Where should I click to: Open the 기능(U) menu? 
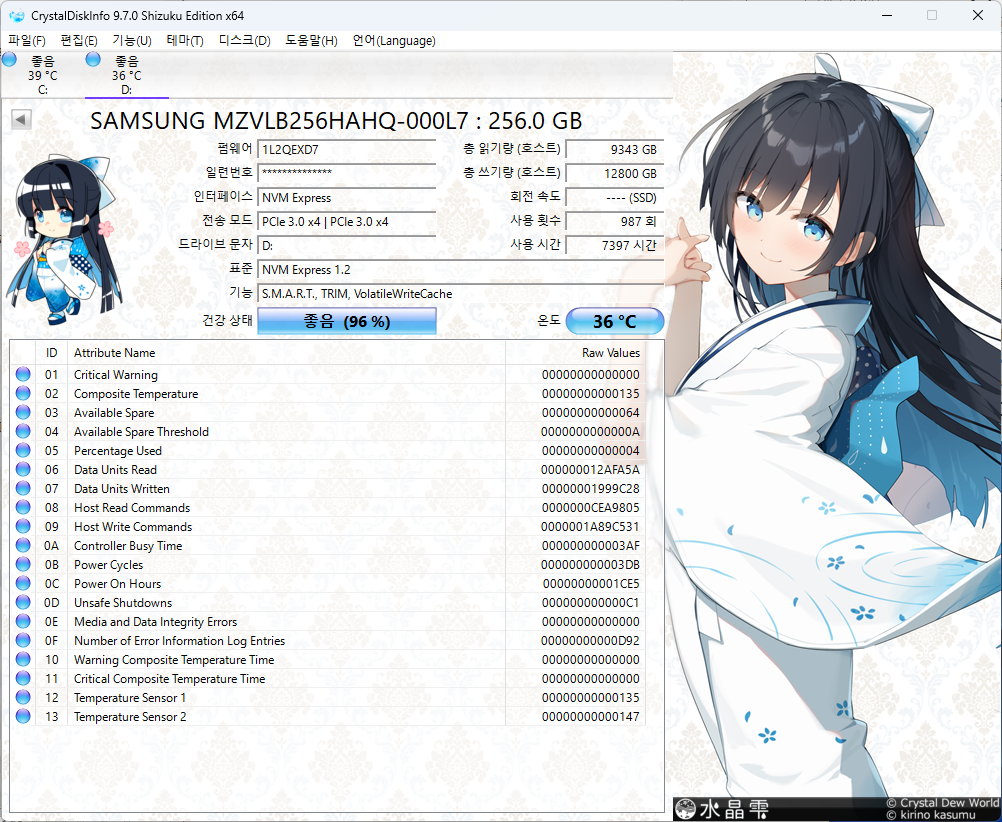click(132, 41)
